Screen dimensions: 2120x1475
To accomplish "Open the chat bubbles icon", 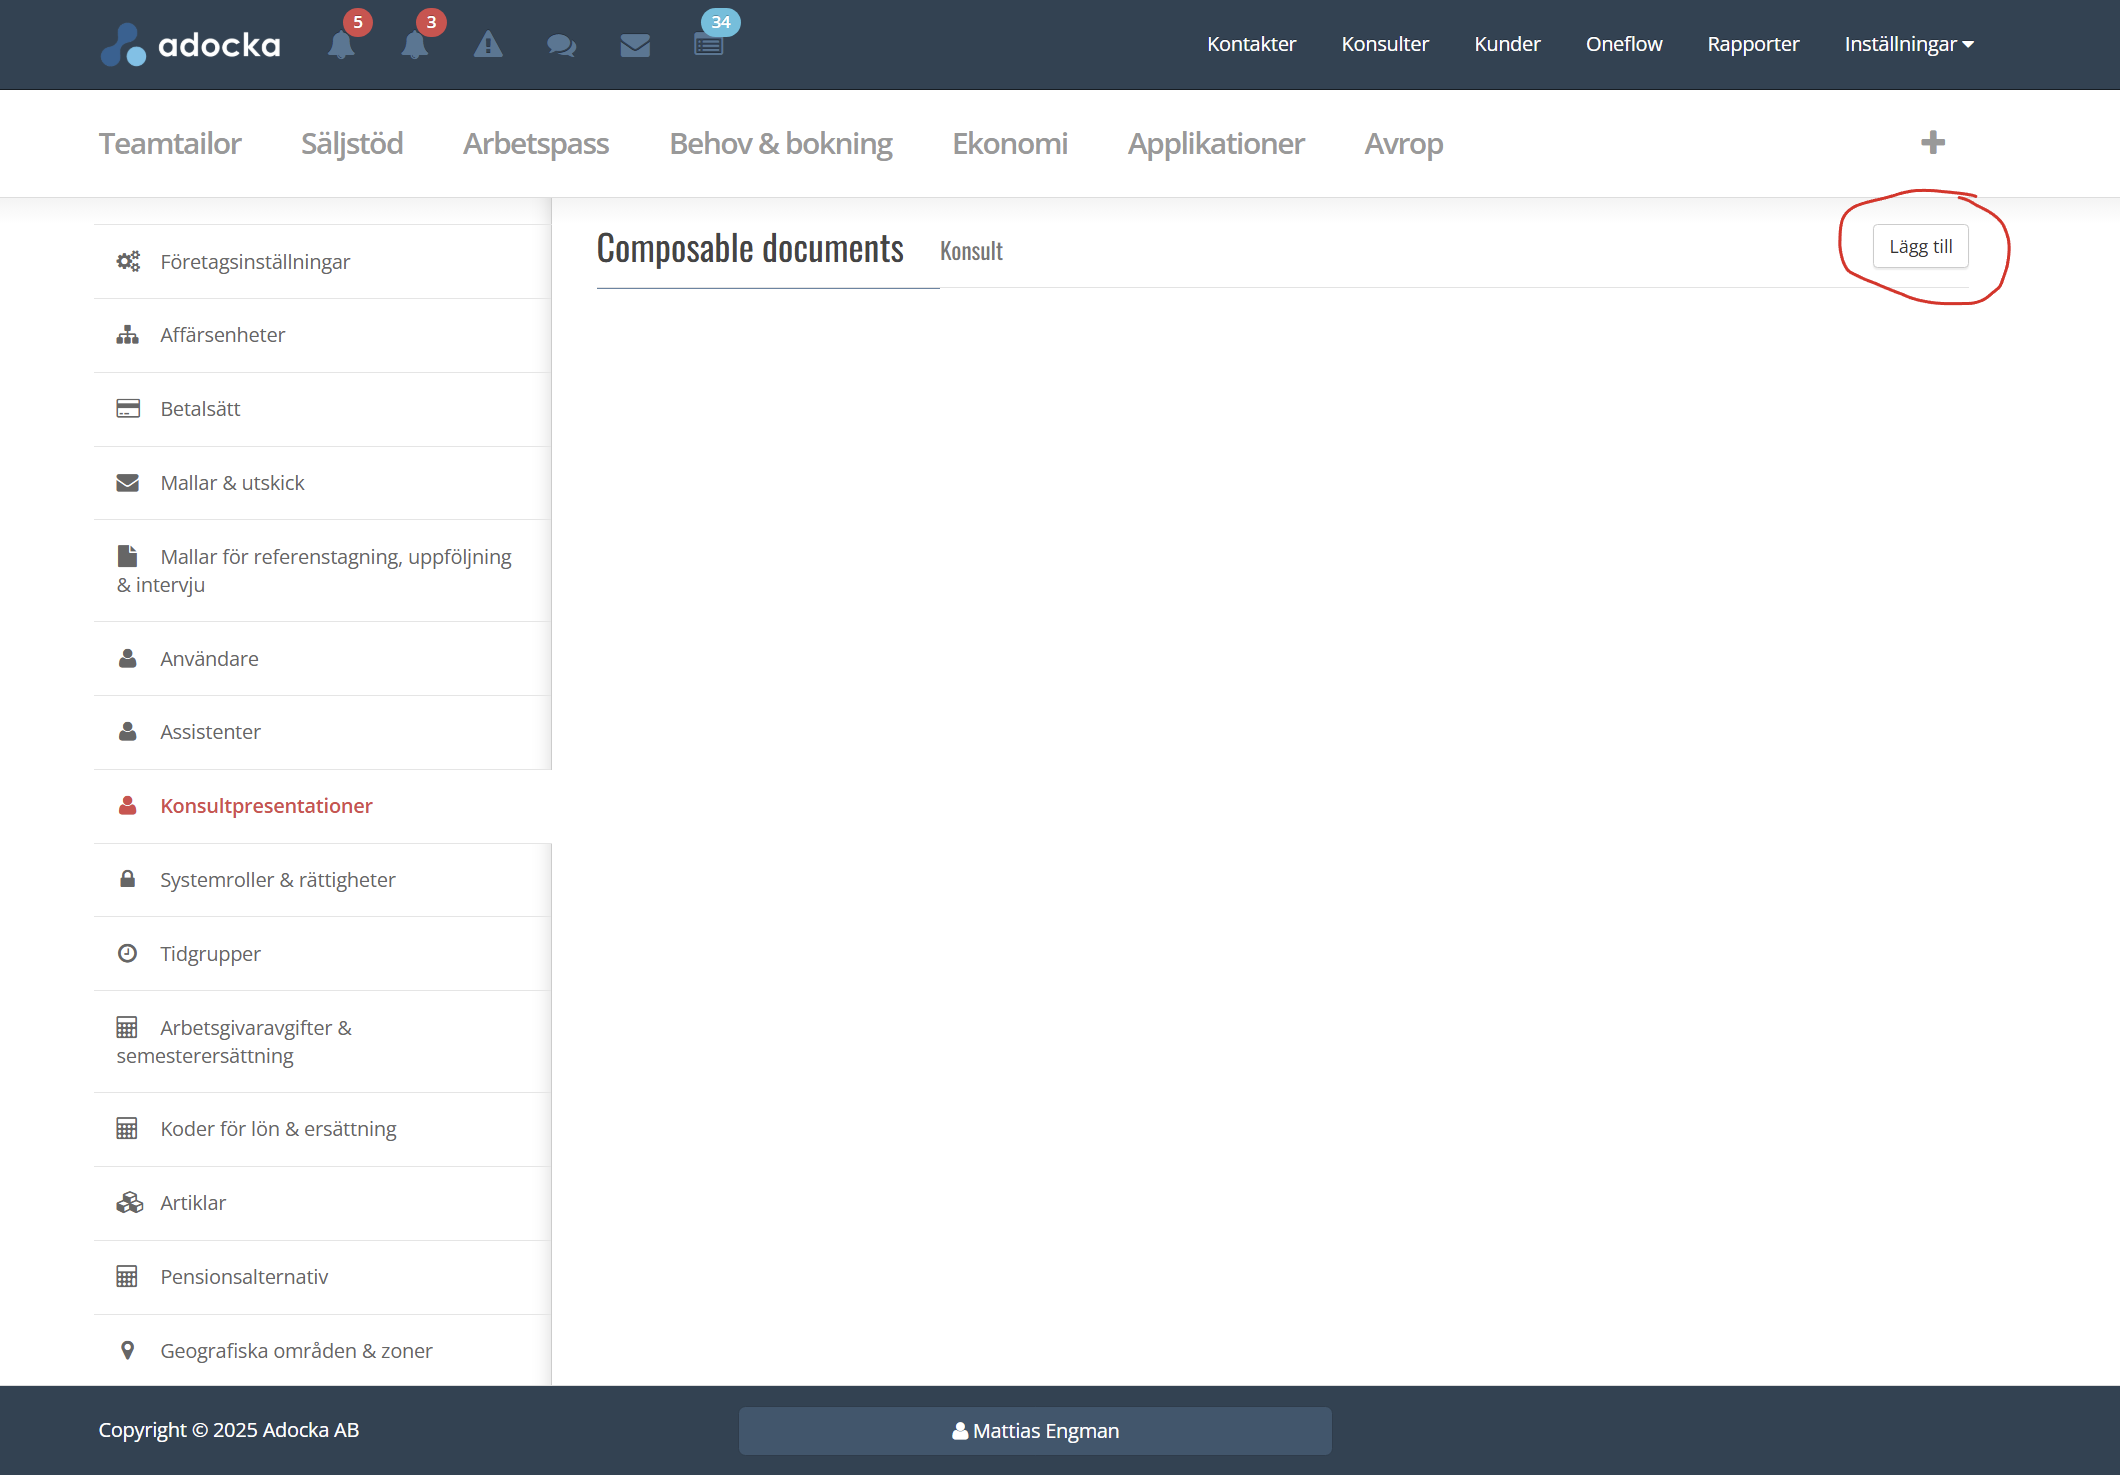I will click(561, 45).
